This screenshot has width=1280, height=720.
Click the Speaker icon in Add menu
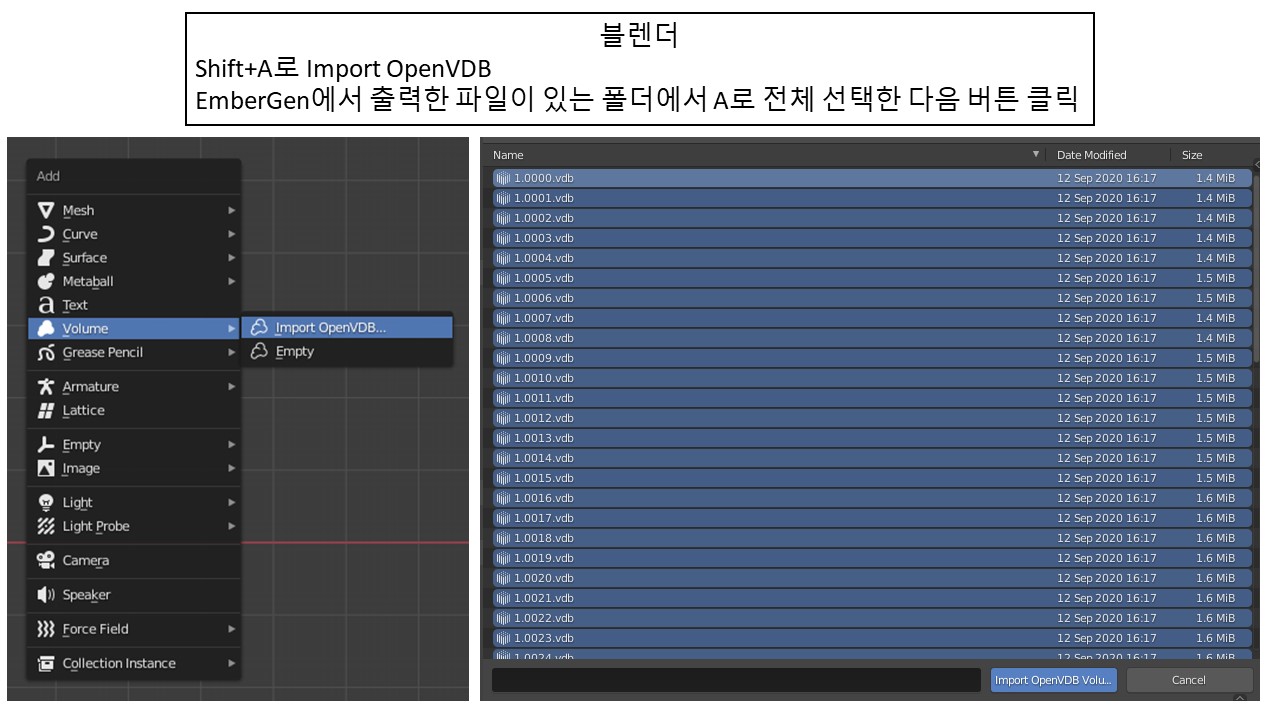46,595
